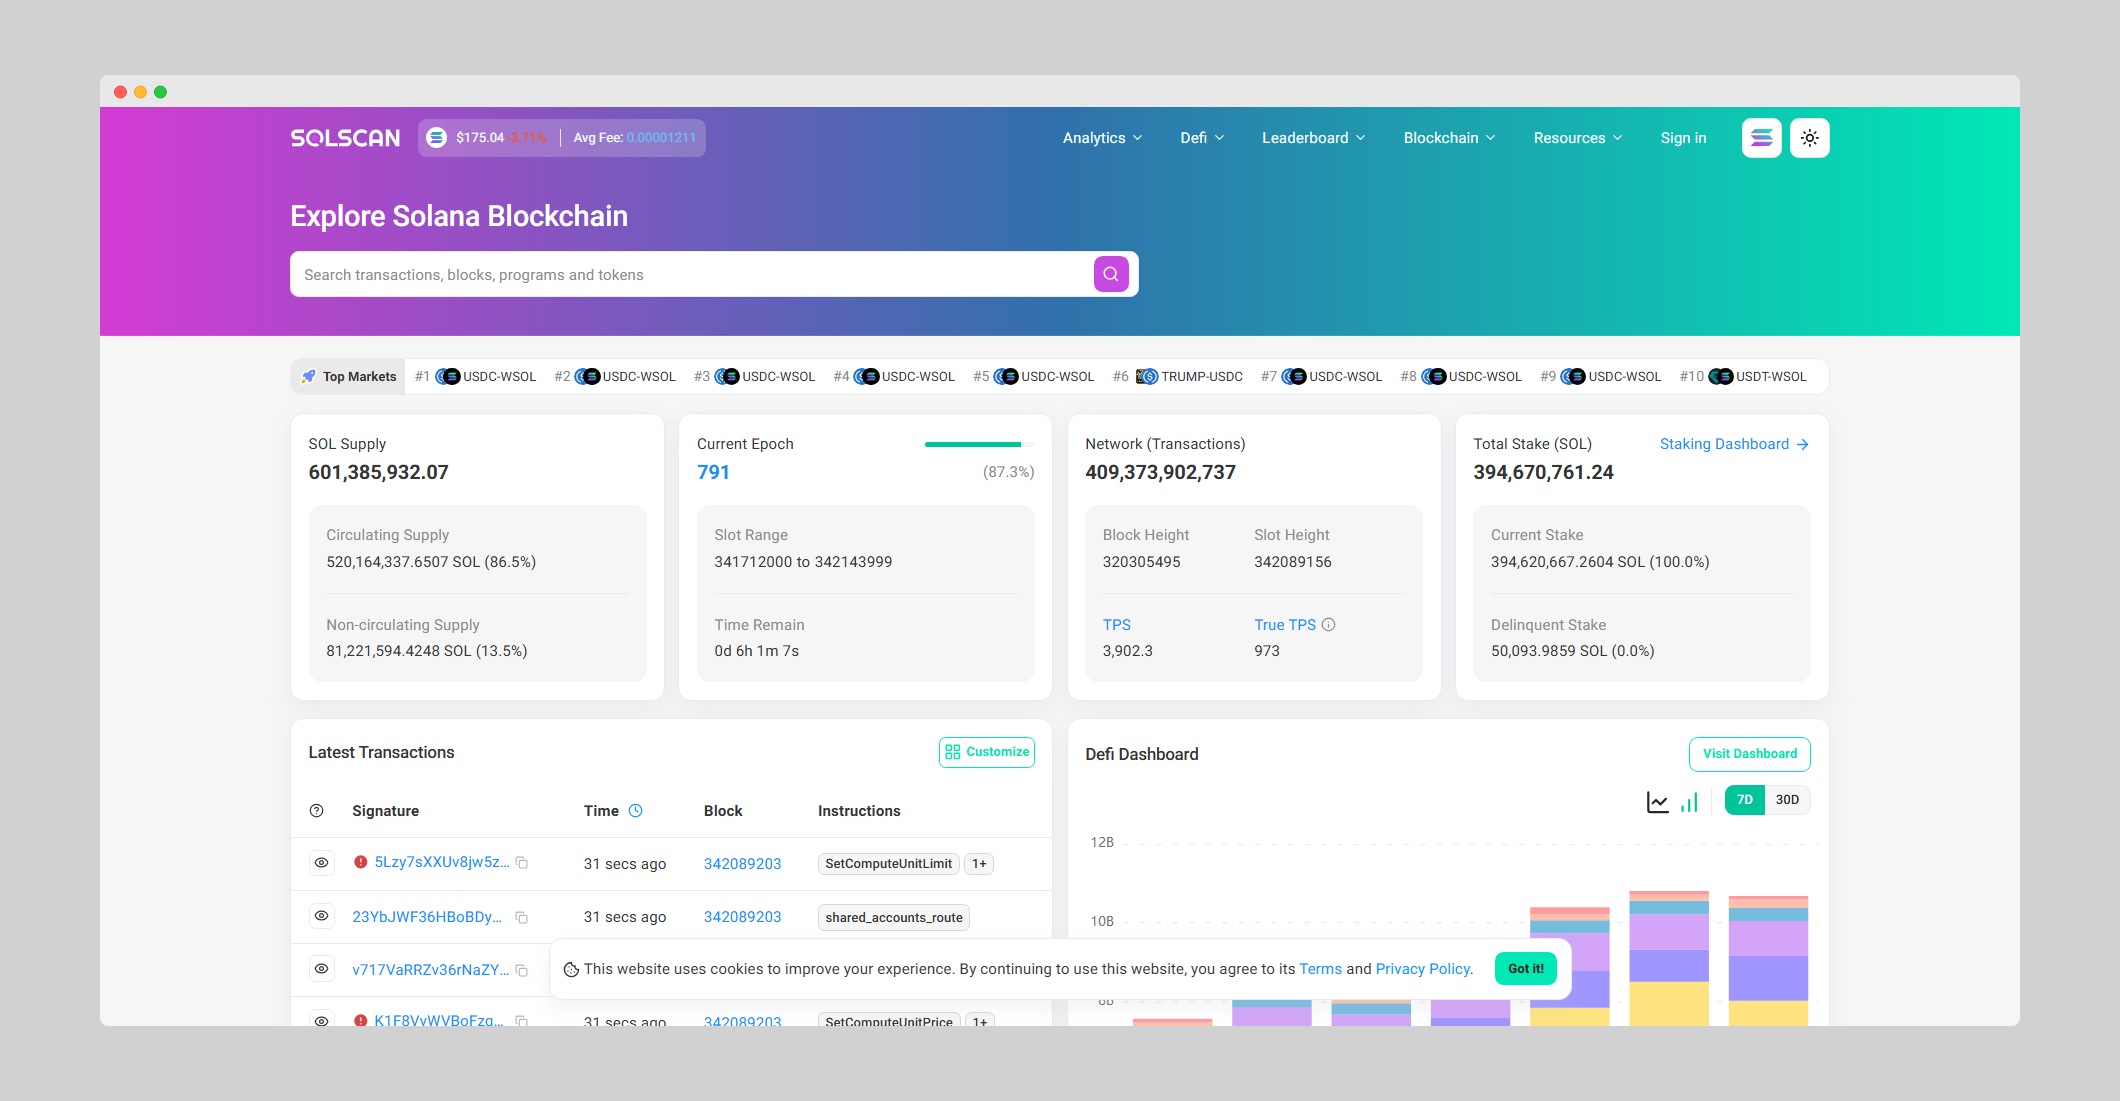Preview transaction 5Lzy7sXXUv8jw5z with eye icon
Image resolution: width=2120 pixels, height=1101 pixels.
coord(321,863)
